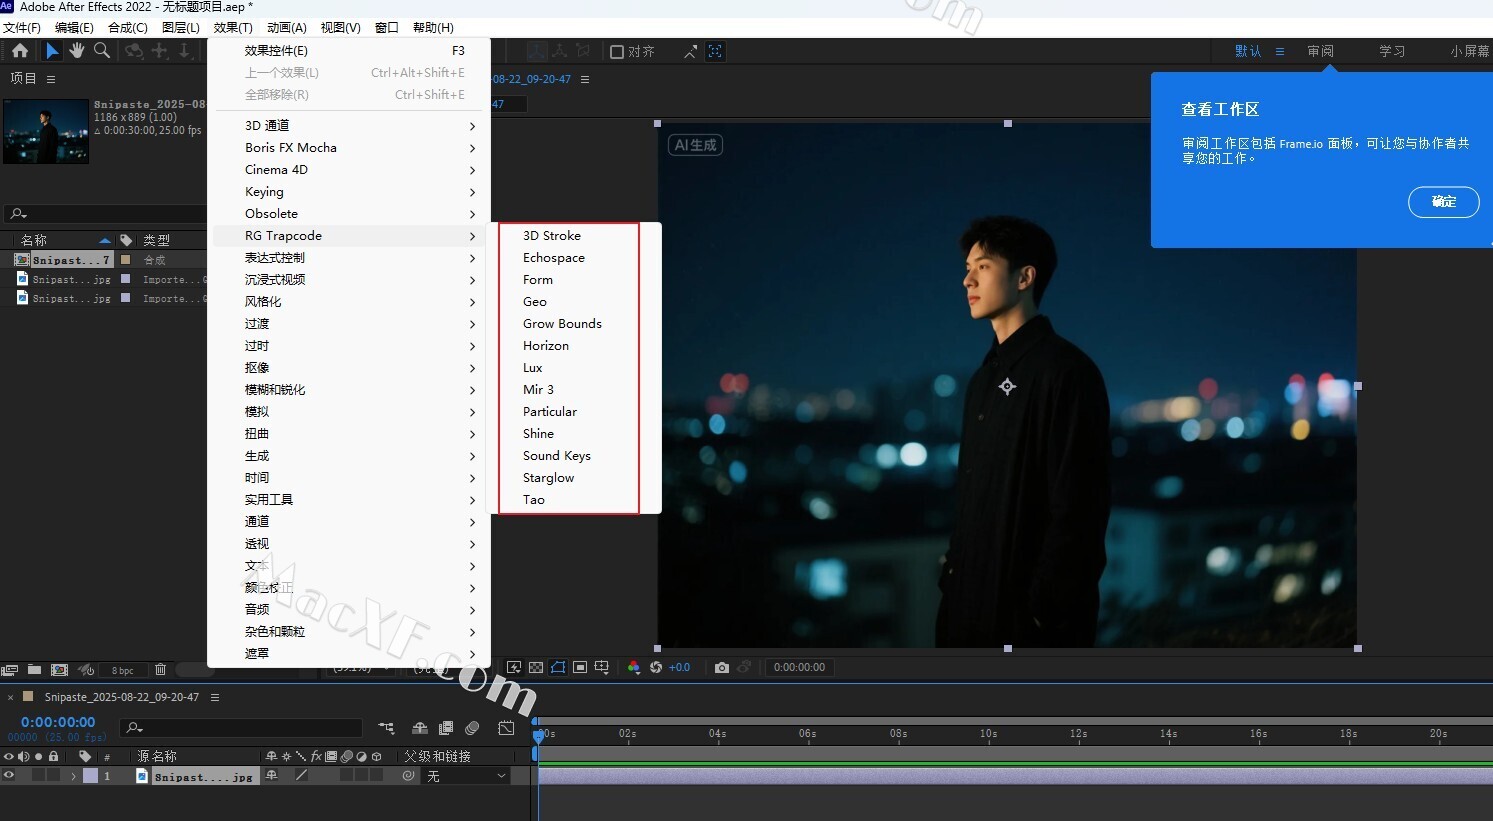Open graph editor icon in timeline
Screen dimensions: 1493x821
coord(506,728)
